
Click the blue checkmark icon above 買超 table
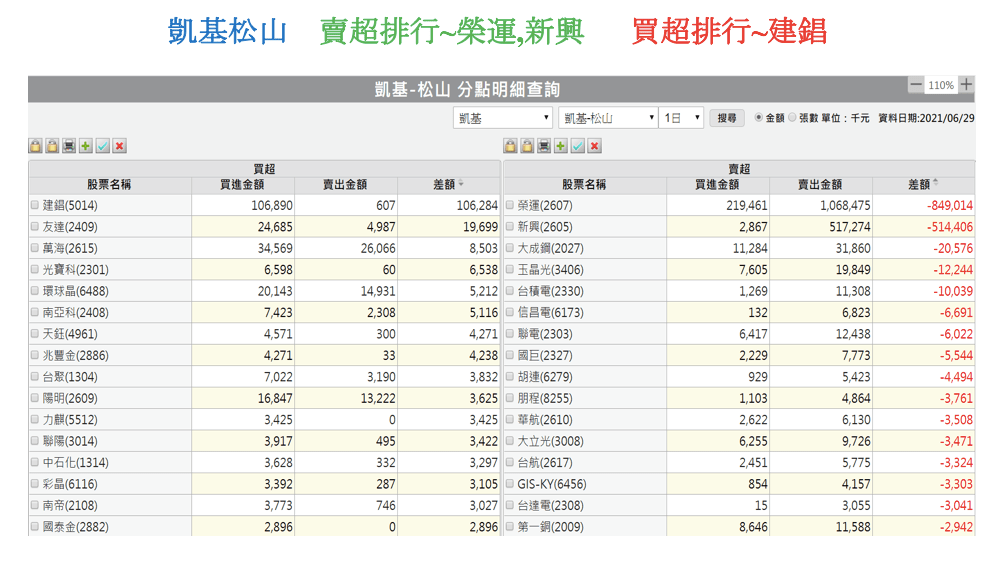tap(103, 146)
